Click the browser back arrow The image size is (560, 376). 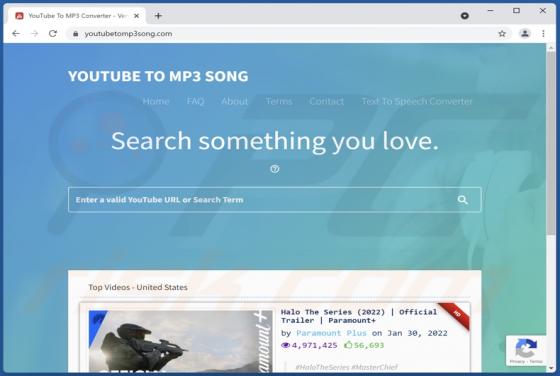tap(16, 34)
